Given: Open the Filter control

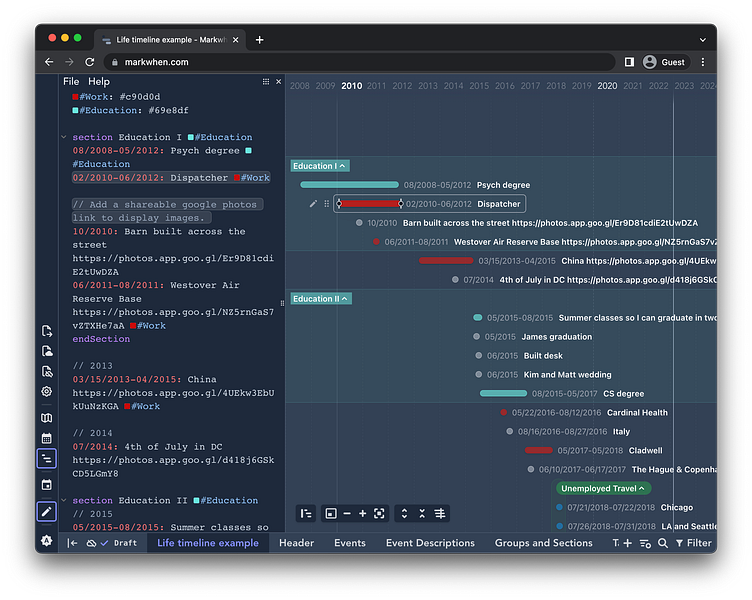Looking at the screenshot, I should coord(693,543).
